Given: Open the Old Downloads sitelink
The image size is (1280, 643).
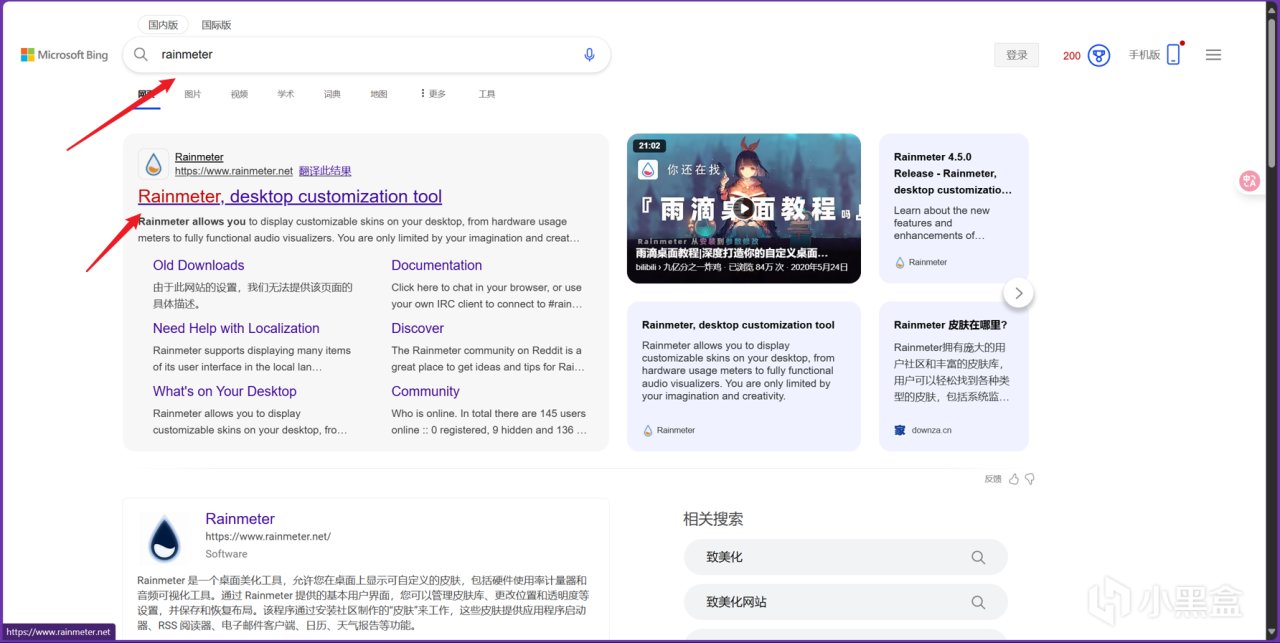Looking at the screenshot, I should [x=198, y=265].
